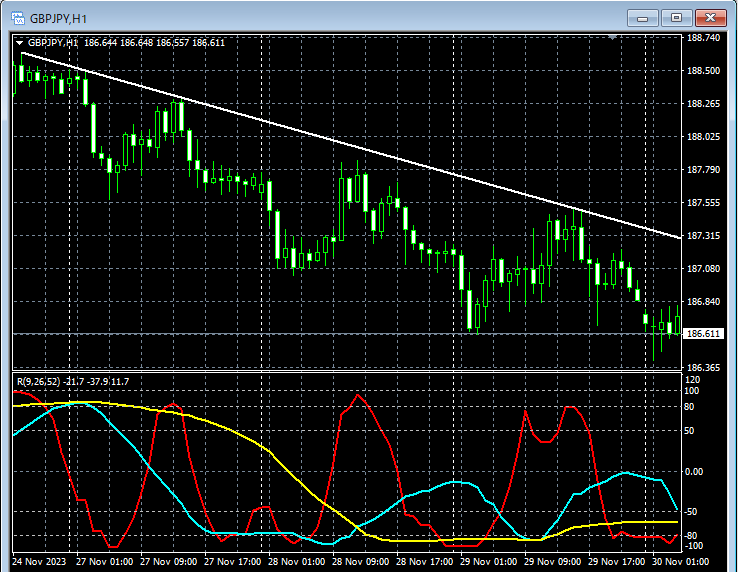Click the 187.080 price scale label
The height and width of the screenshot is (572, 739).
pyautogui.click(x=703, y=269)
